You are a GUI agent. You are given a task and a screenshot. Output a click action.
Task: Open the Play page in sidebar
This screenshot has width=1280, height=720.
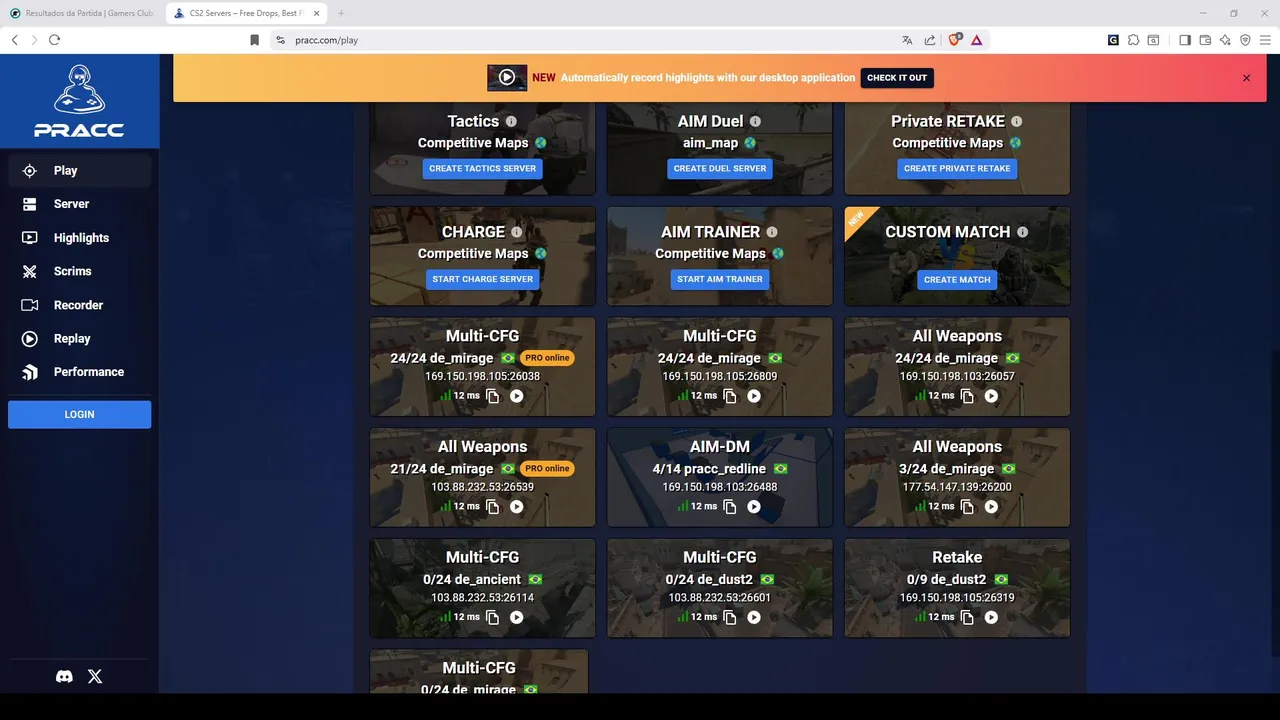tap(79, 170)
